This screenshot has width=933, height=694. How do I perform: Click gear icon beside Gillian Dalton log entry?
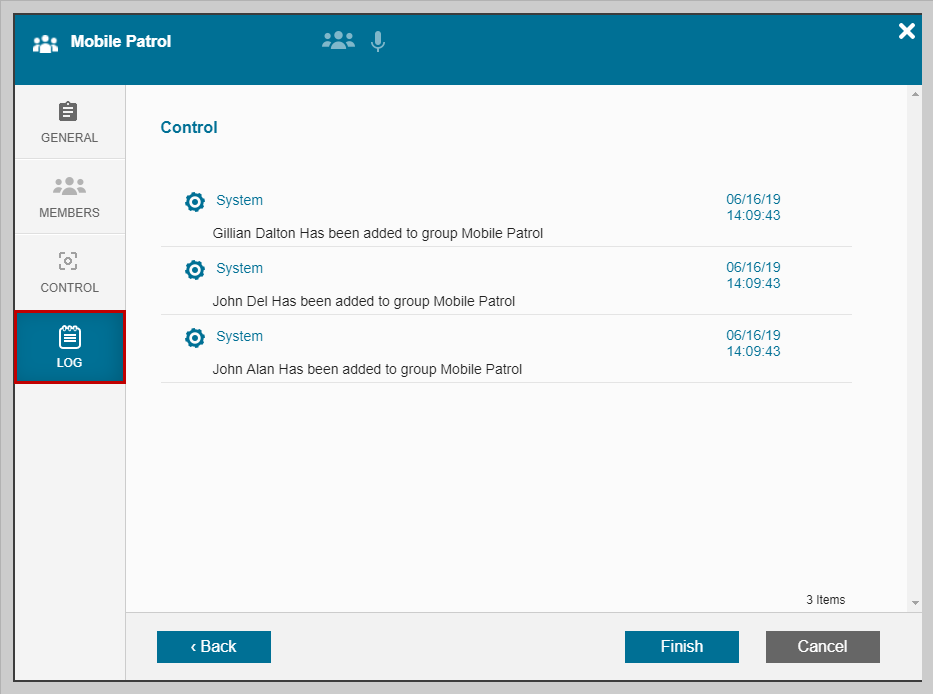195,202
